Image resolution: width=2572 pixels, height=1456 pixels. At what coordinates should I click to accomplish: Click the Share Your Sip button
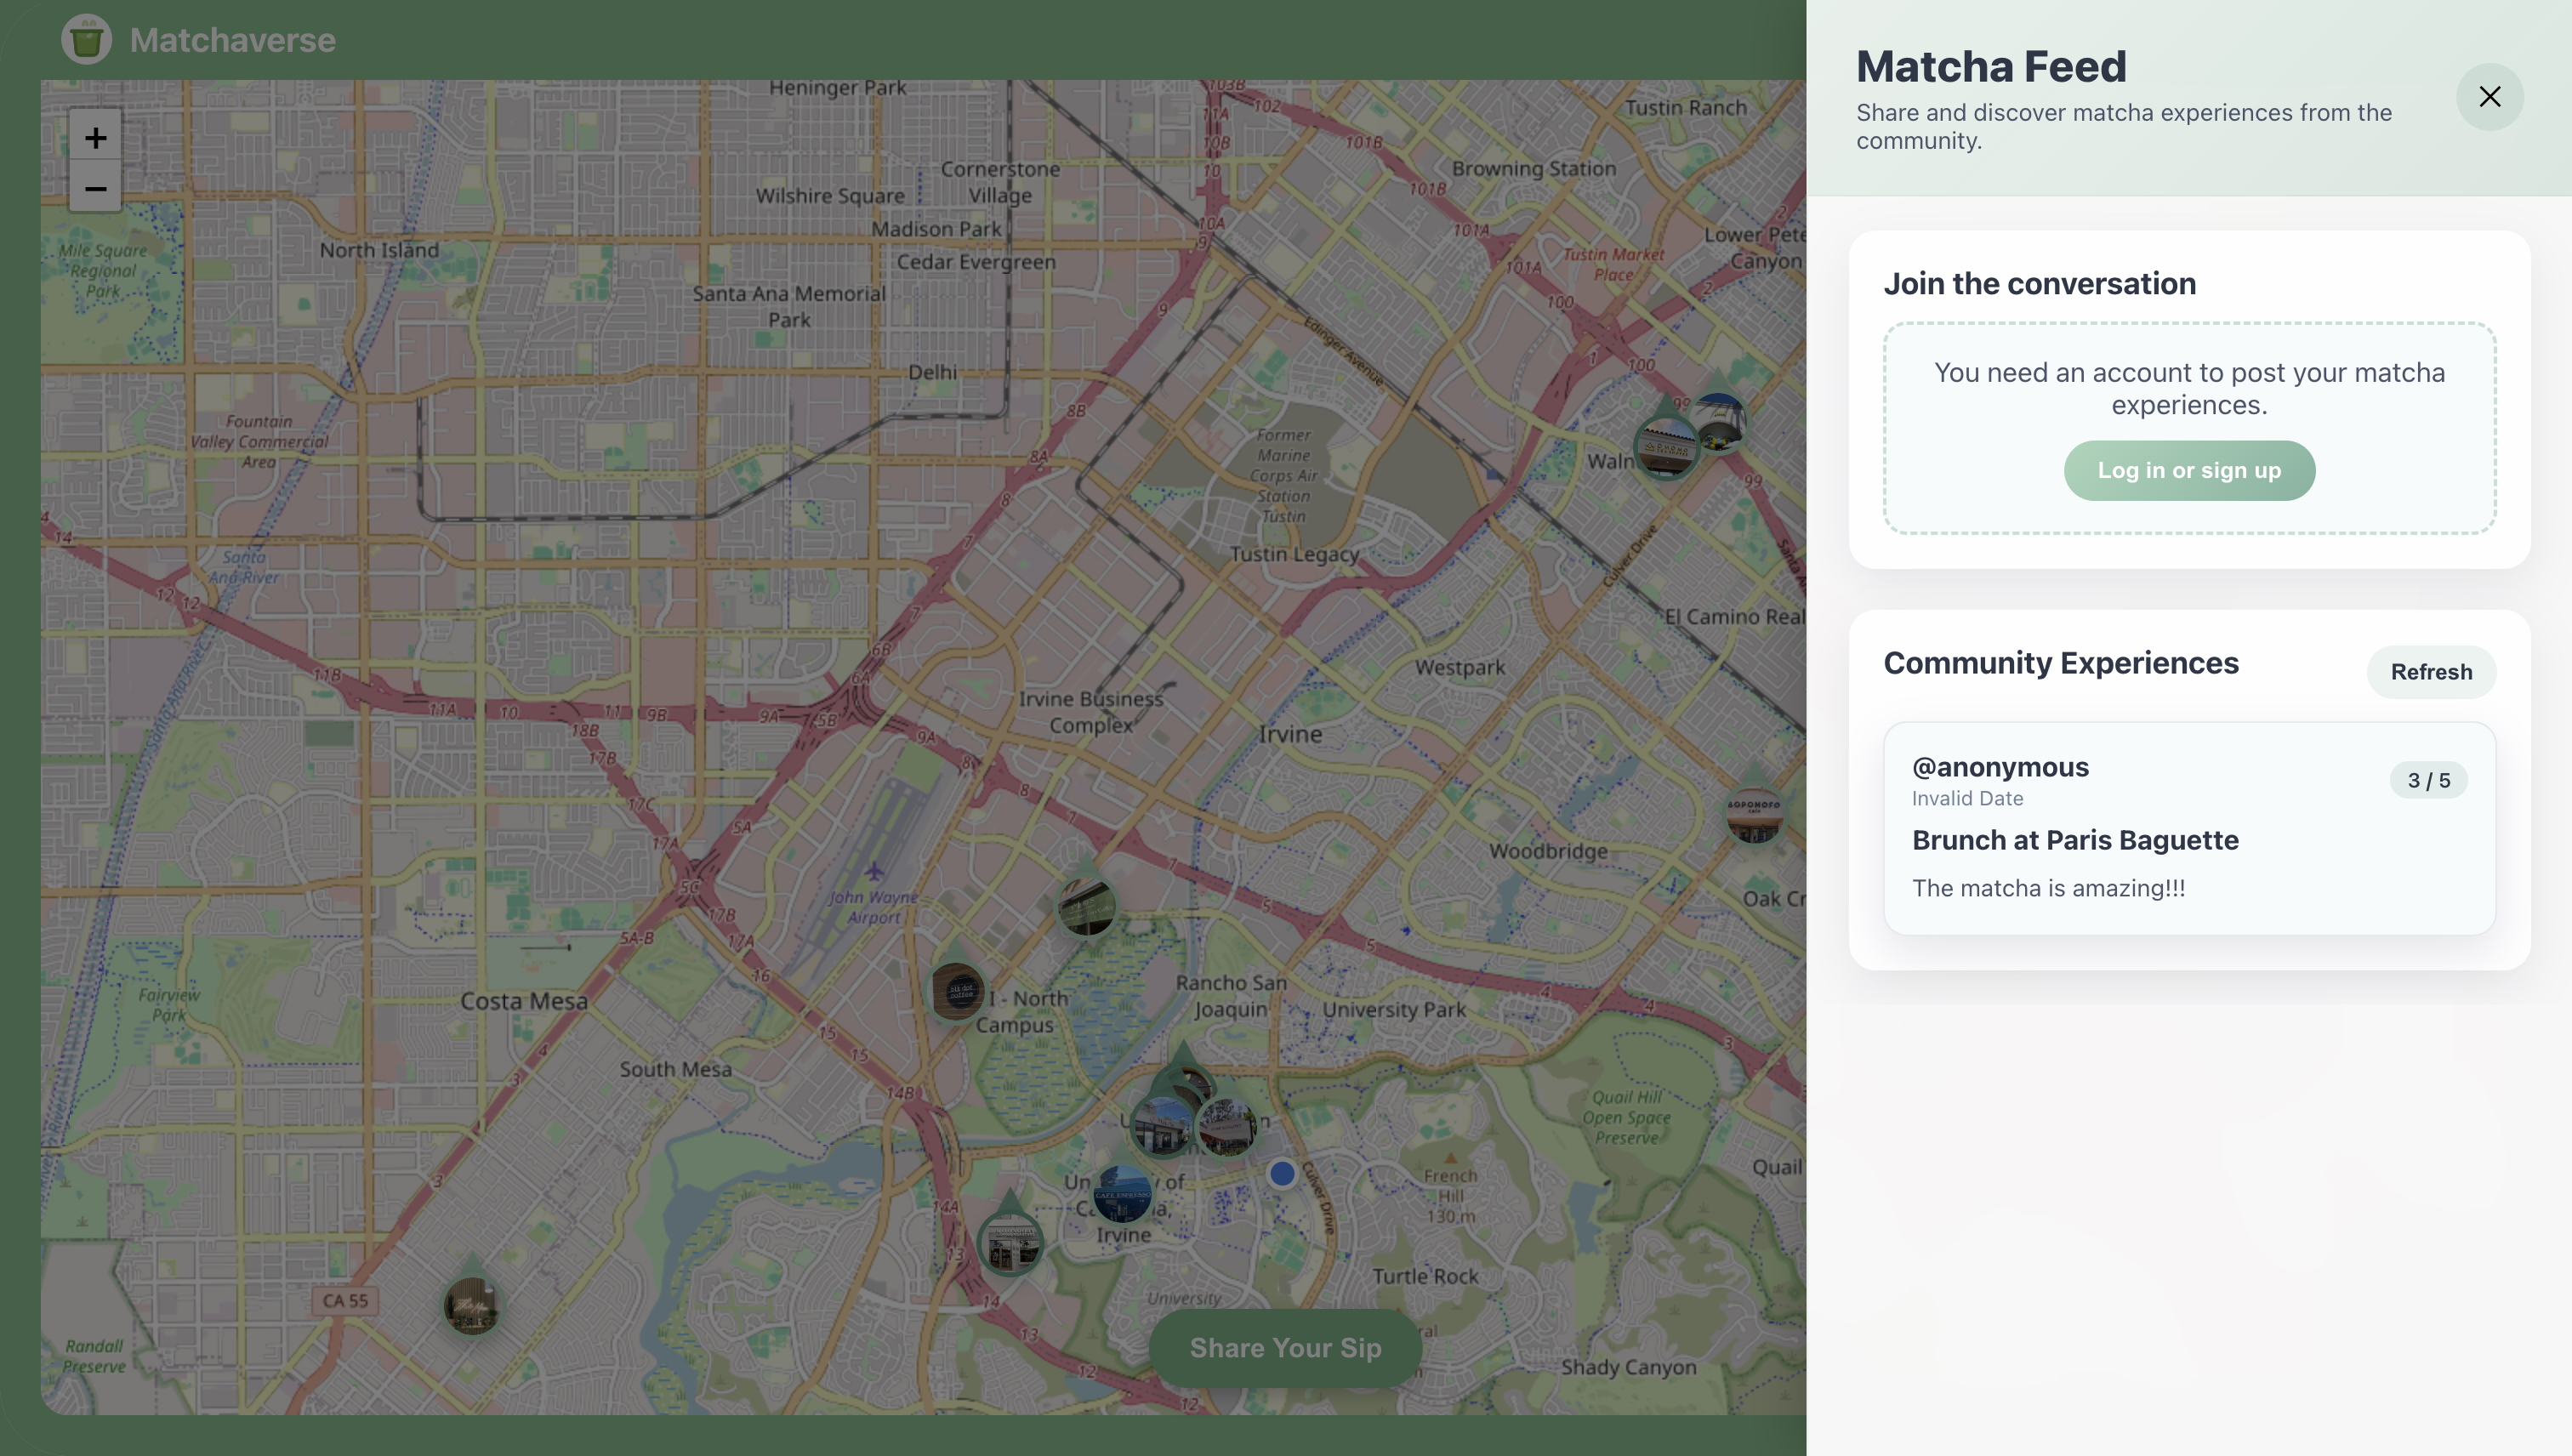tap(1285, 1347)
